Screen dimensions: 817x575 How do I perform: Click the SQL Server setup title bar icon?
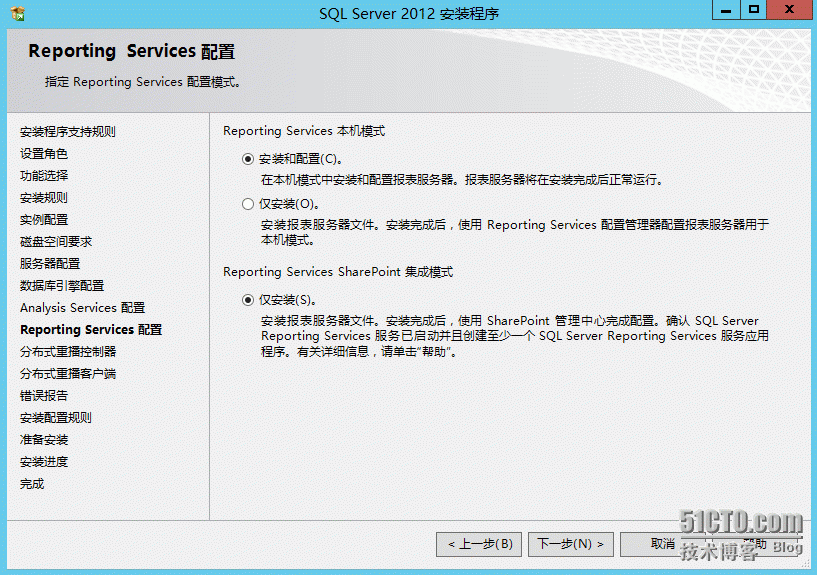(x=18, y=14)
